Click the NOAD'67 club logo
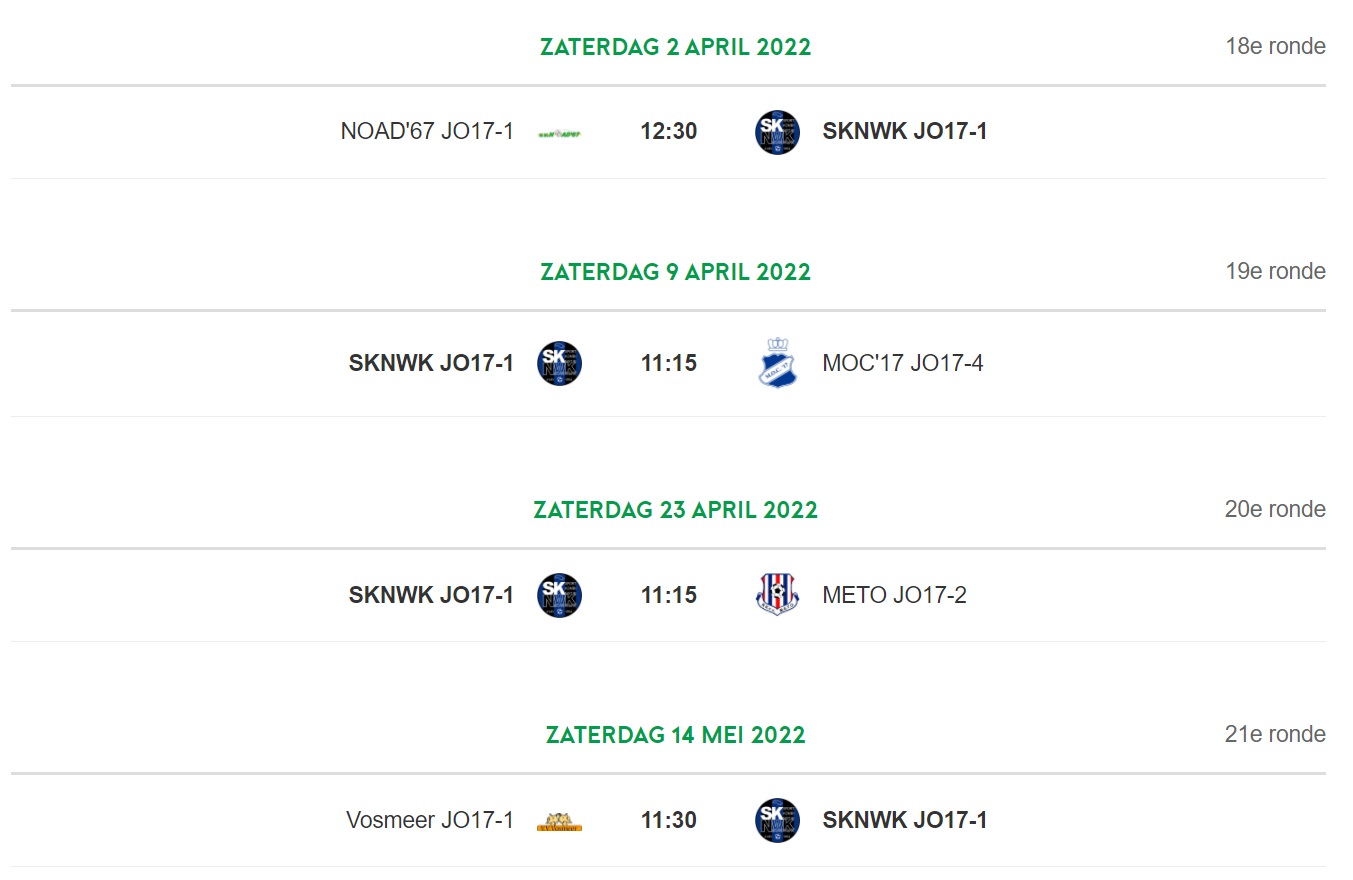1353x880 pixels. click(559, 132)
